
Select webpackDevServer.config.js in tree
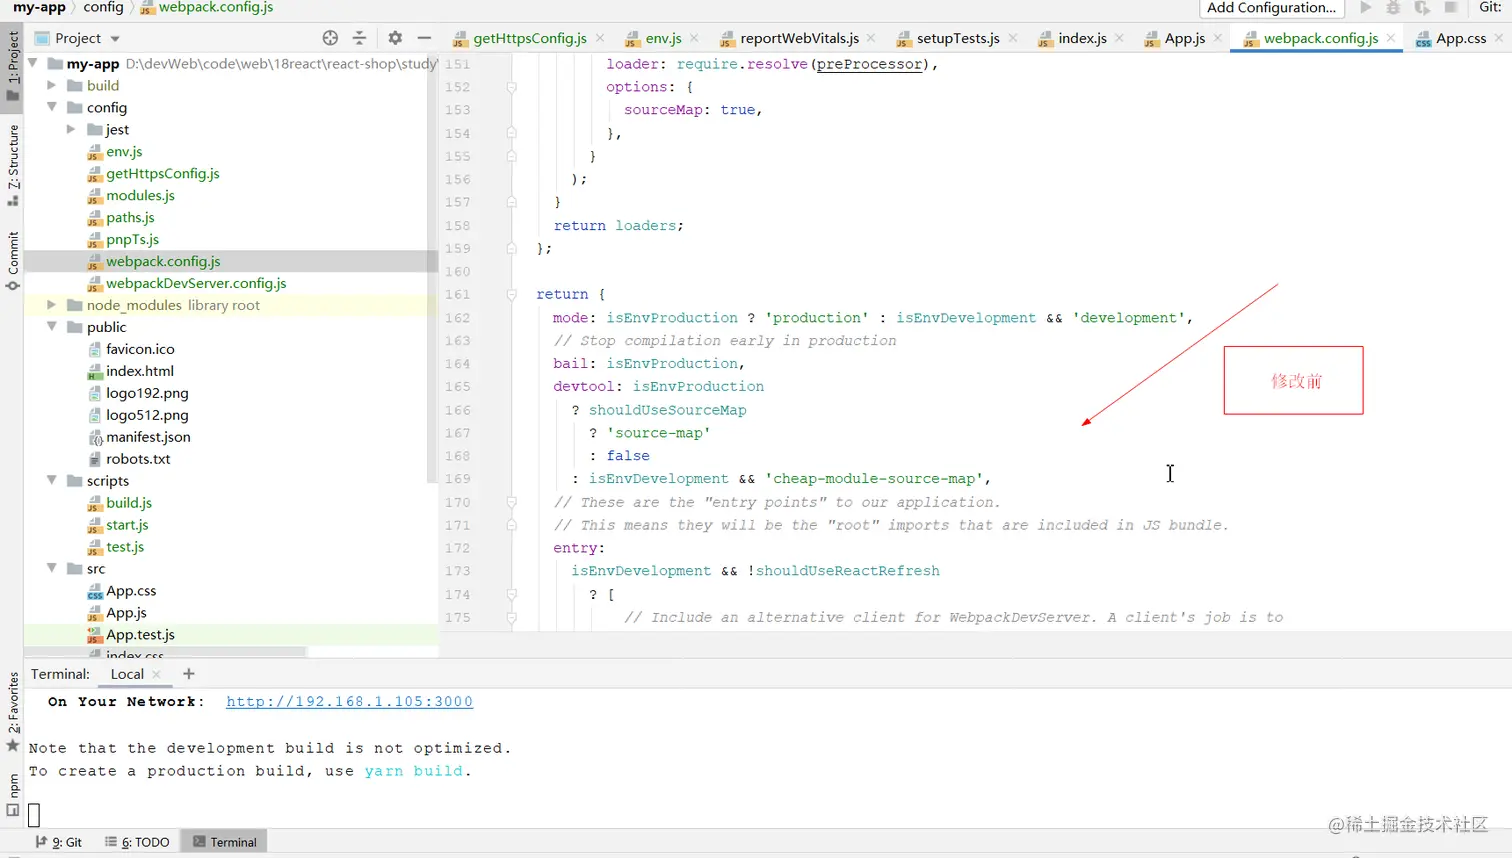(196, 283)
